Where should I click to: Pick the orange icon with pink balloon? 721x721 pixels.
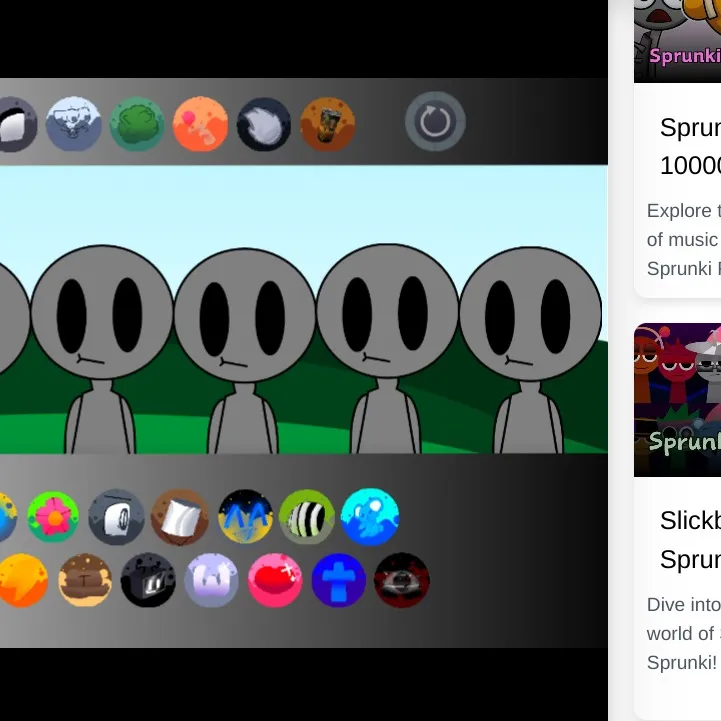point(200,124)
